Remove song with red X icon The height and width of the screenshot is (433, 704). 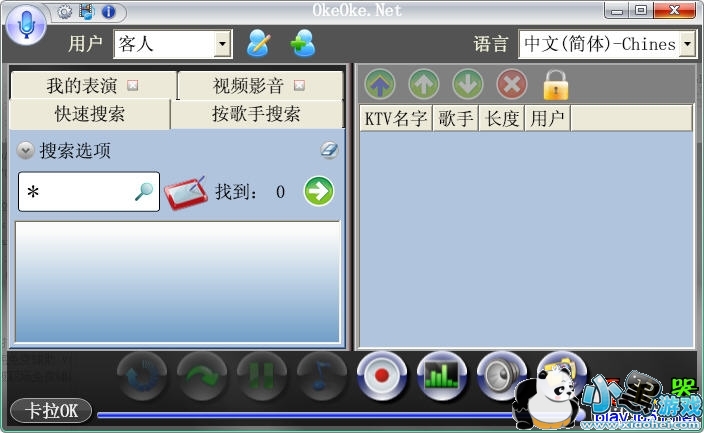[512, 84]
